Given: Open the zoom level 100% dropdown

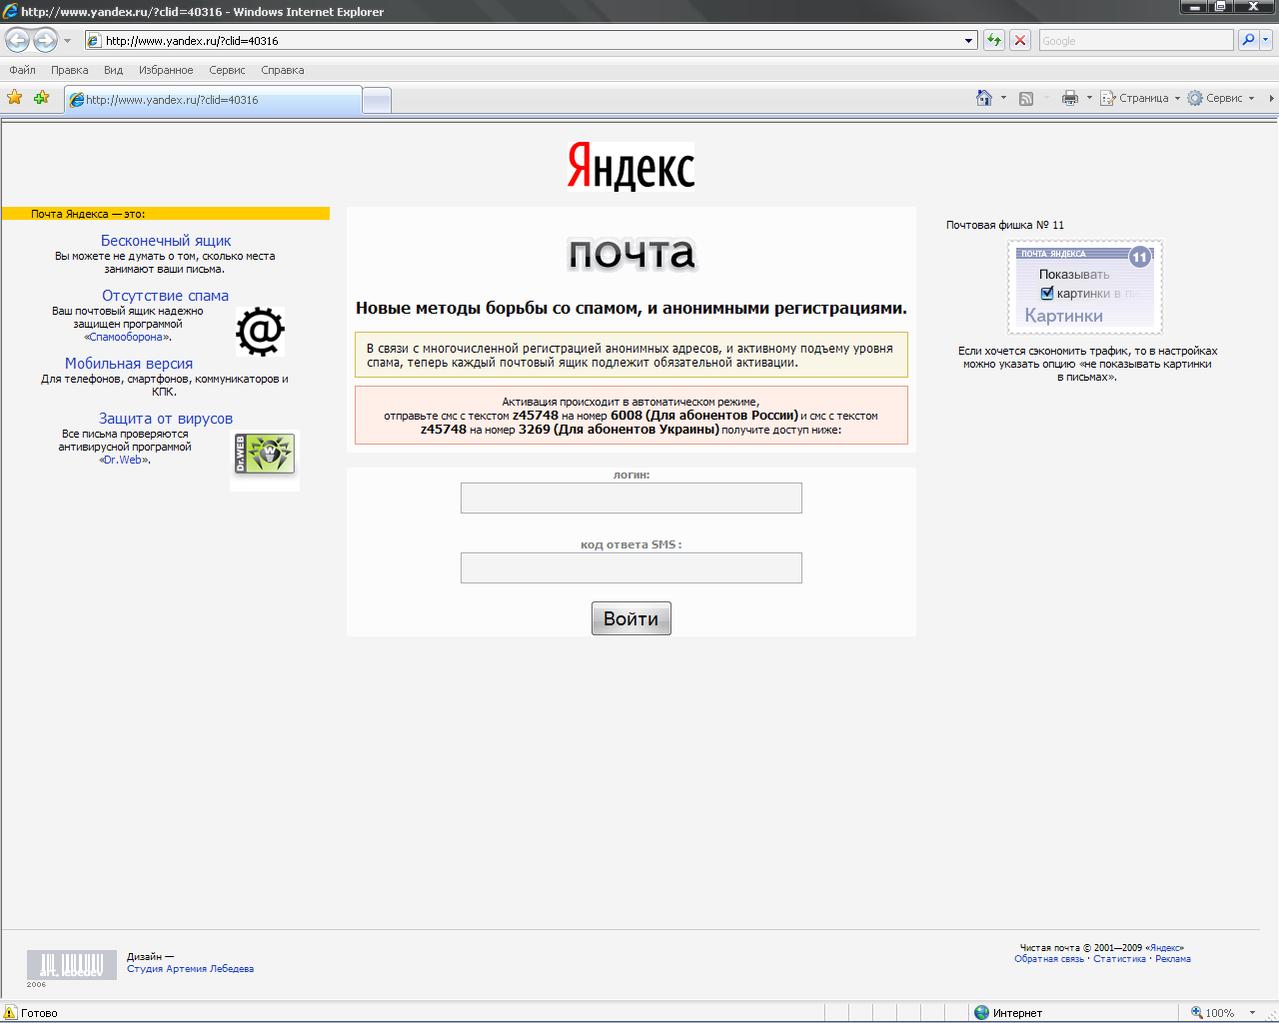Looking at the screenshot, I should tap(1251, 1013).
